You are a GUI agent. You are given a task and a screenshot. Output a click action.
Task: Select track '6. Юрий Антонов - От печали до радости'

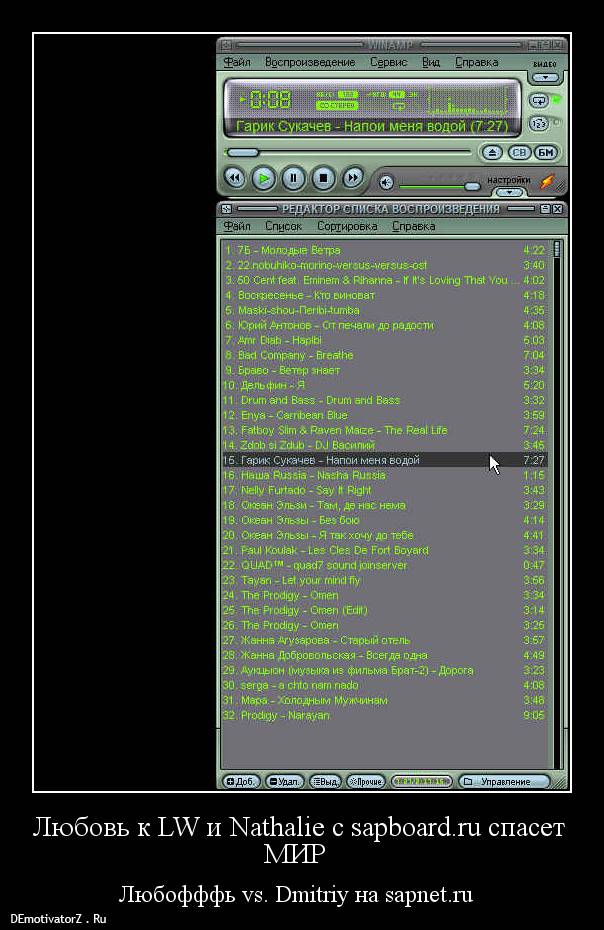click(384, 325)
